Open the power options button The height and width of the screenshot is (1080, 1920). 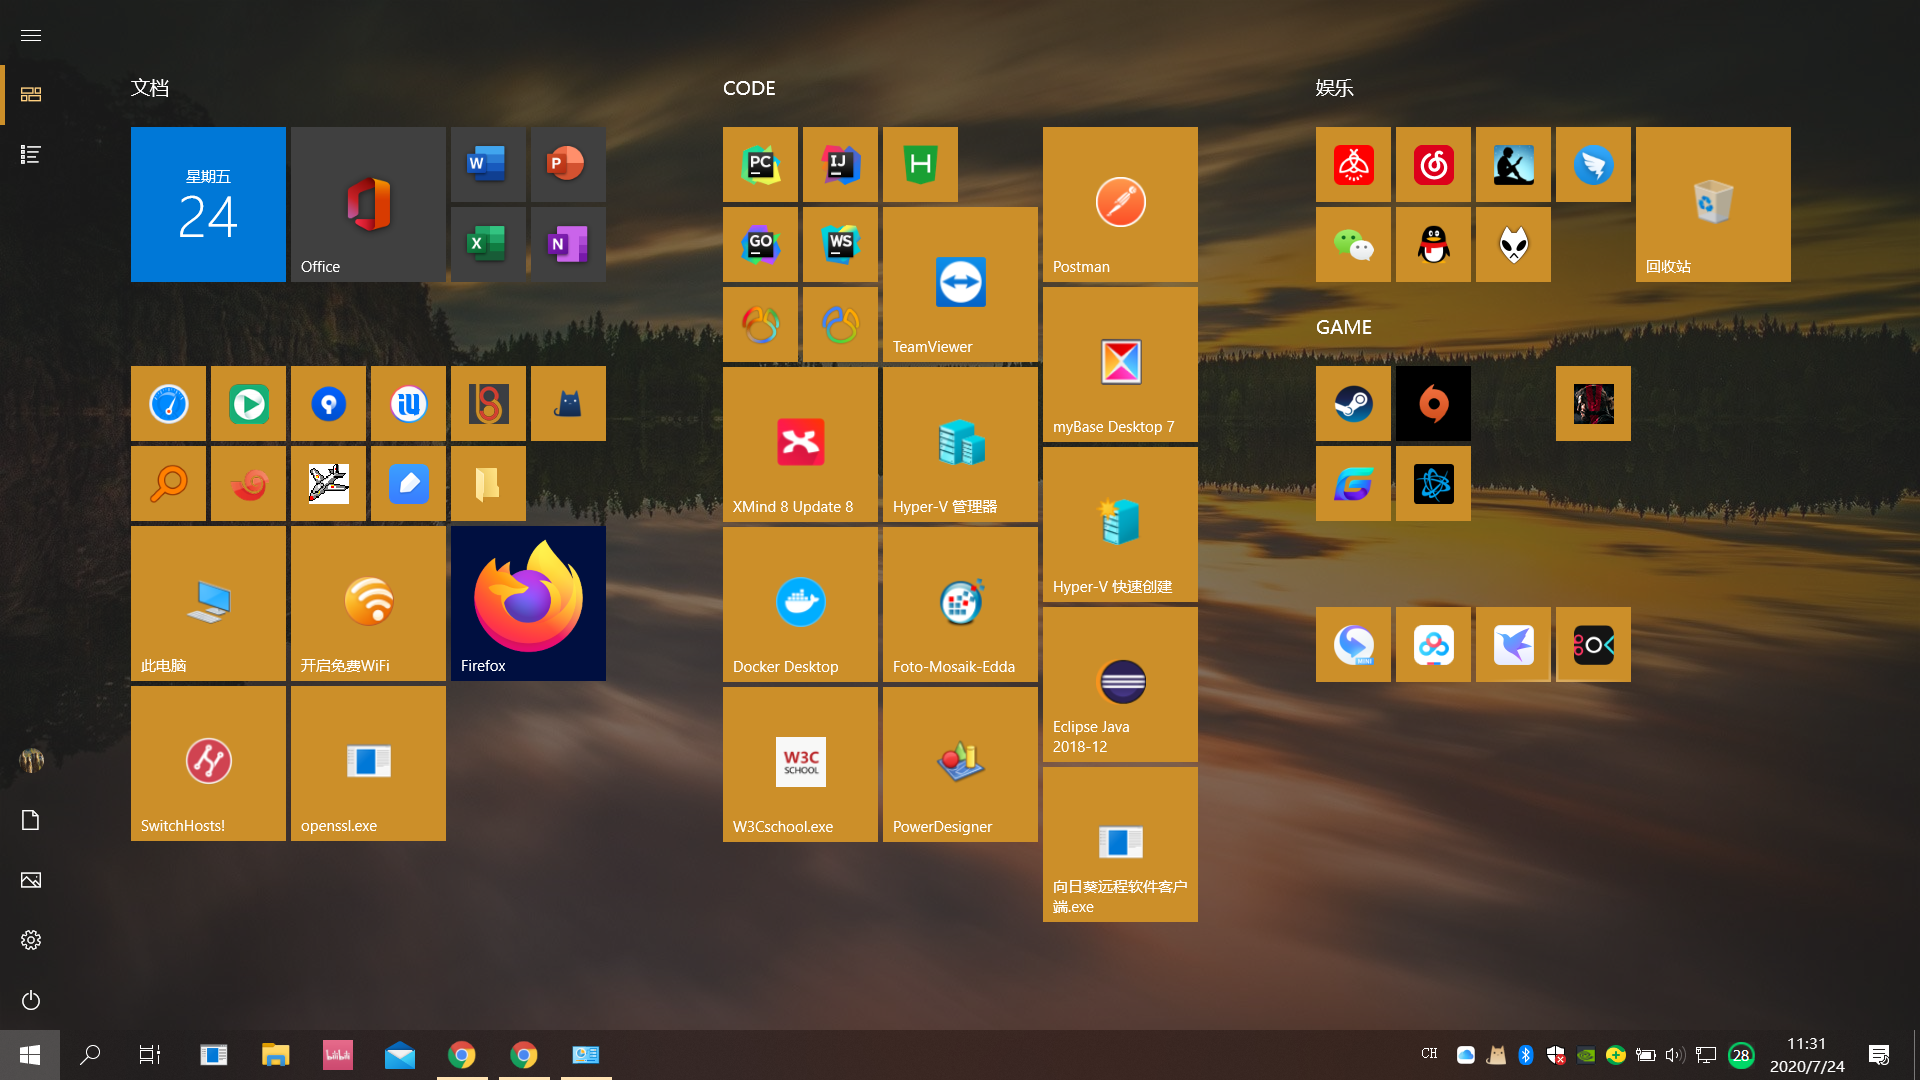coord(31,1000)
